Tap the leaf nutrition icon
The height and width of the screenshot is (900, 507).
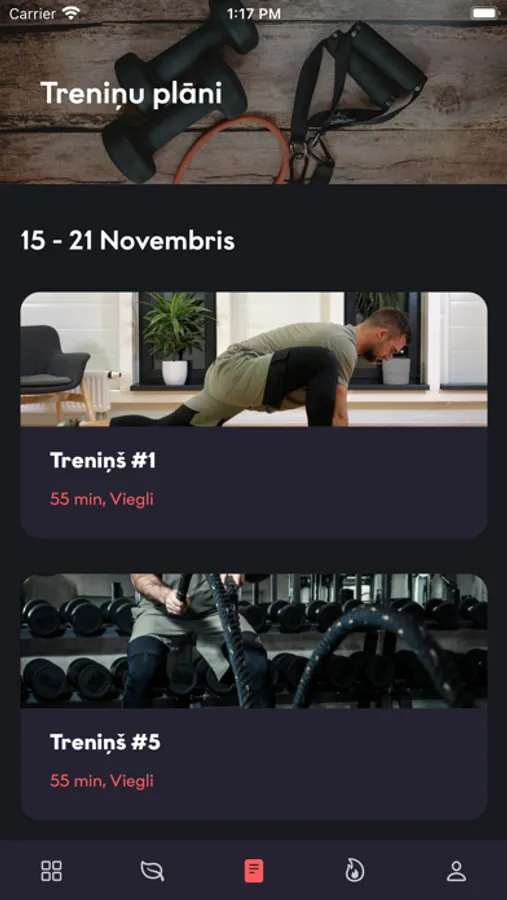152,871
